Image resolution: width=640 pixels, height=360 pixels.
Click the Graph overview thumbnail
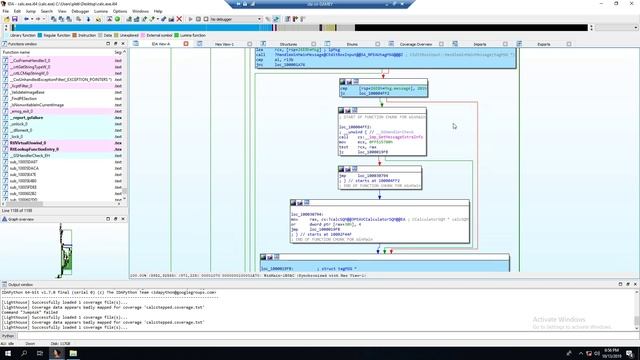pyautogui.click(x=65, y=251)
